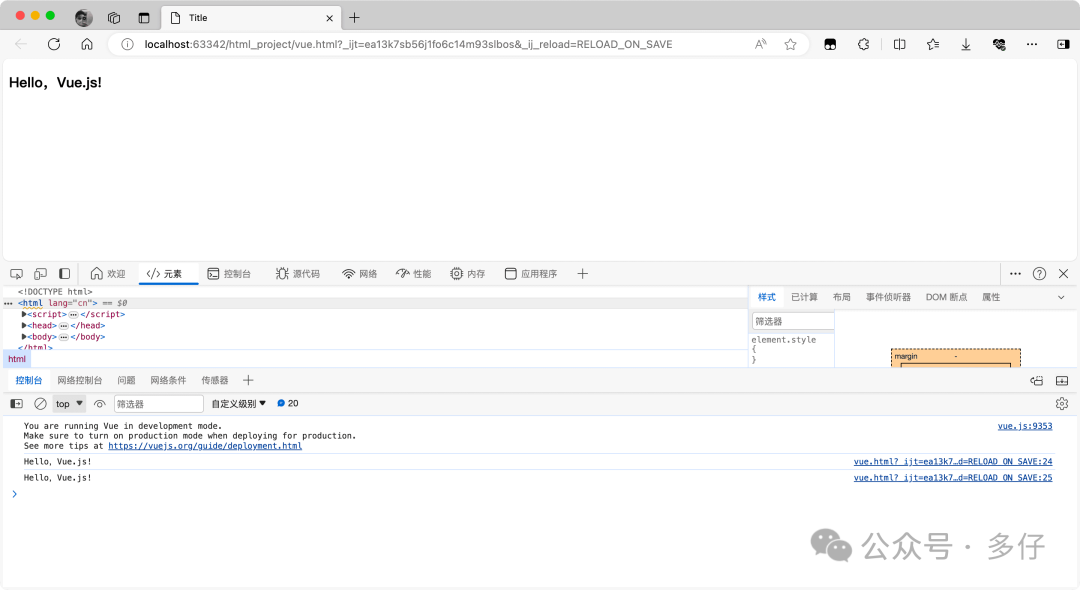The height and width of the screenshot is (590, 1080).
Task: Click styles 筛选器 filter field
Action: 793,322
